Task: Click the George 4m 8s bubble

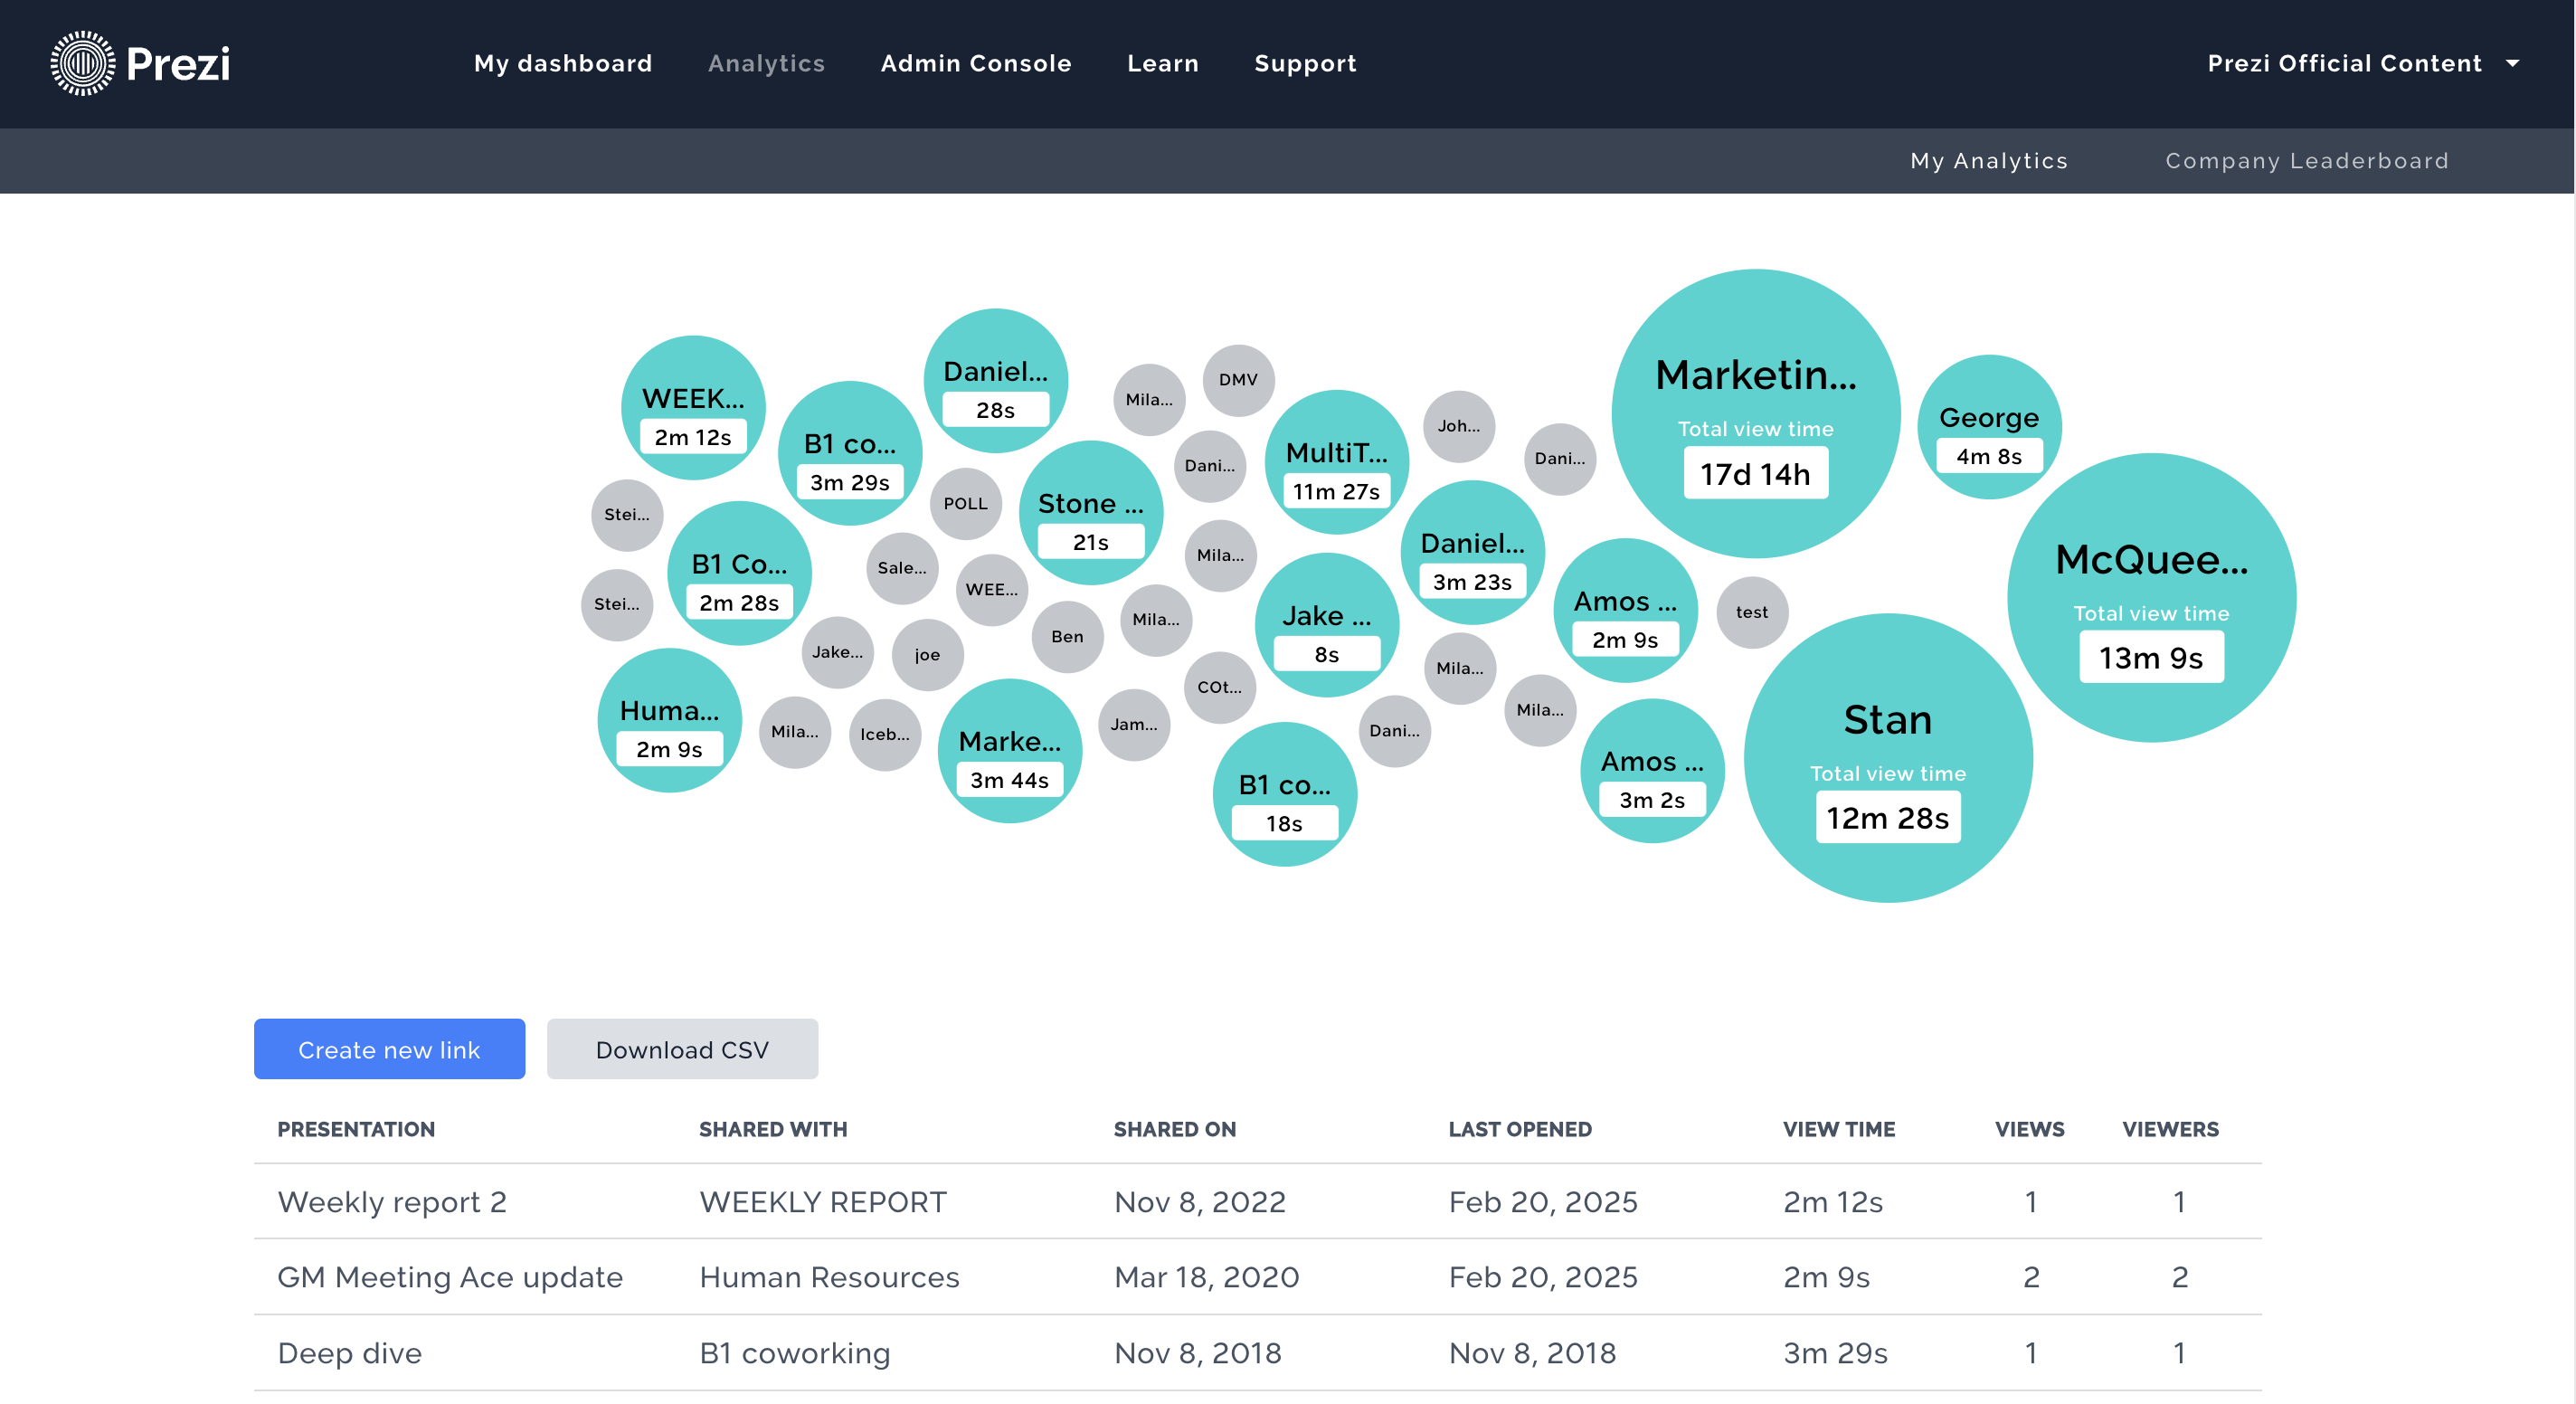Action: (x=1988, y=427)
